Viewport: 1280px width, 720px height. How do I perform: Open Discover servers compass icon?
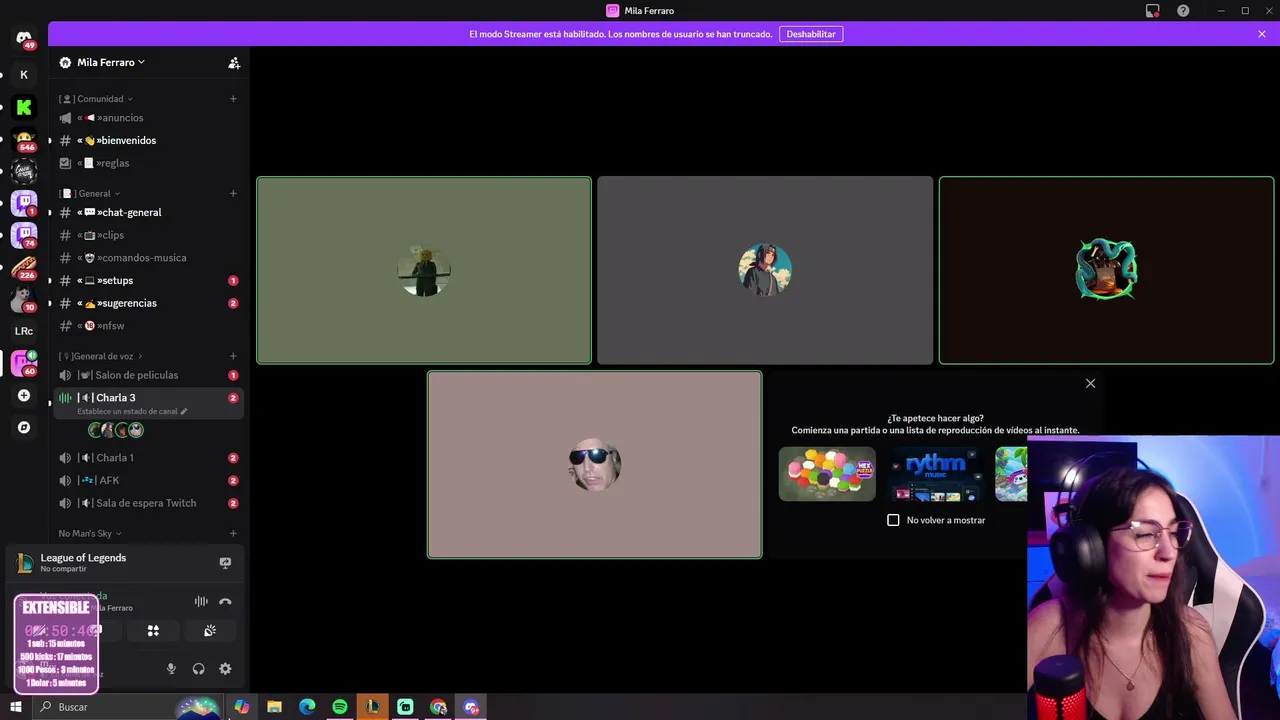click(24, 427)
